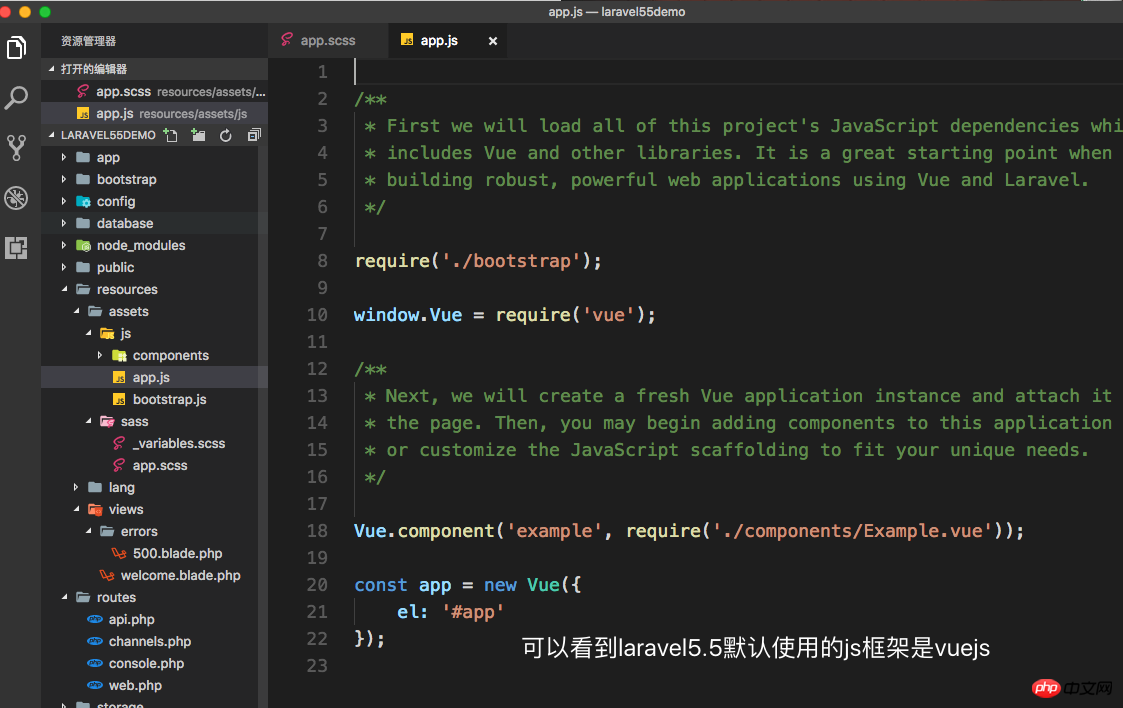
Task: Click the config folder icon
Action: pyautogui.click(x=83, y=201)
